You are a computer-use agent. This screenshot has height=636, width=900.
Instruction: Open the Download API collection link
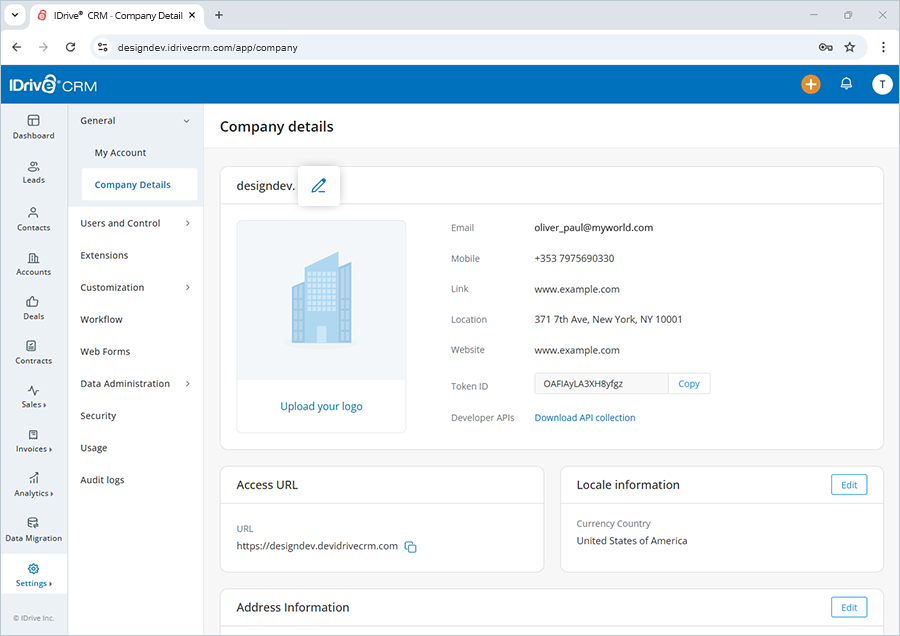[585, 417]
